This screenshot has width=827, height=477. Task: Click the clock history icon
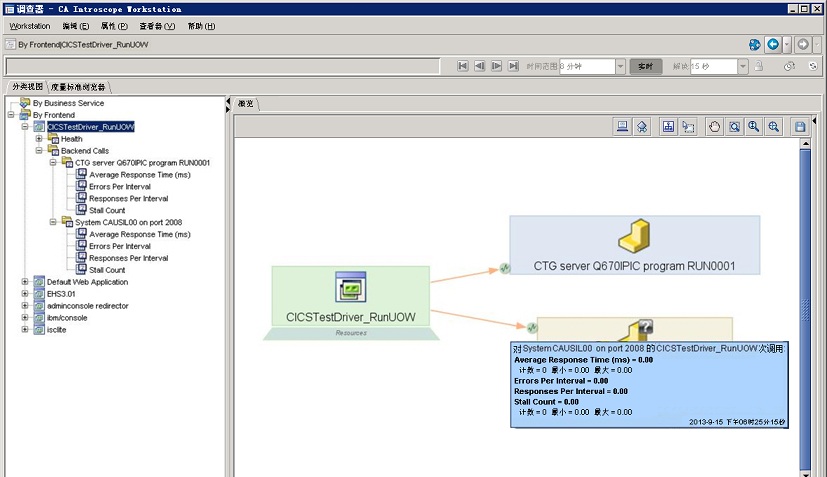pos(790,66)
